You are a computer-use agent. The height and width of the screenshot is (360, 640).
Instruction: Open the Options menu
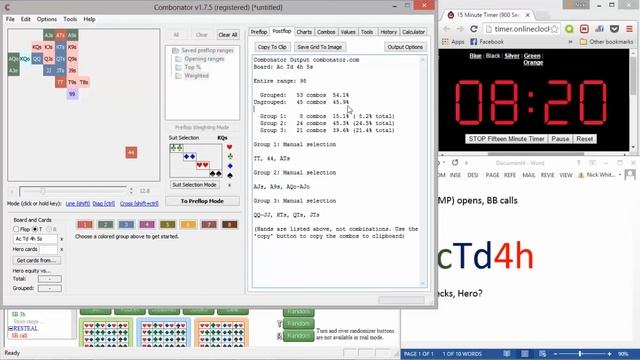tap(47, 19)
